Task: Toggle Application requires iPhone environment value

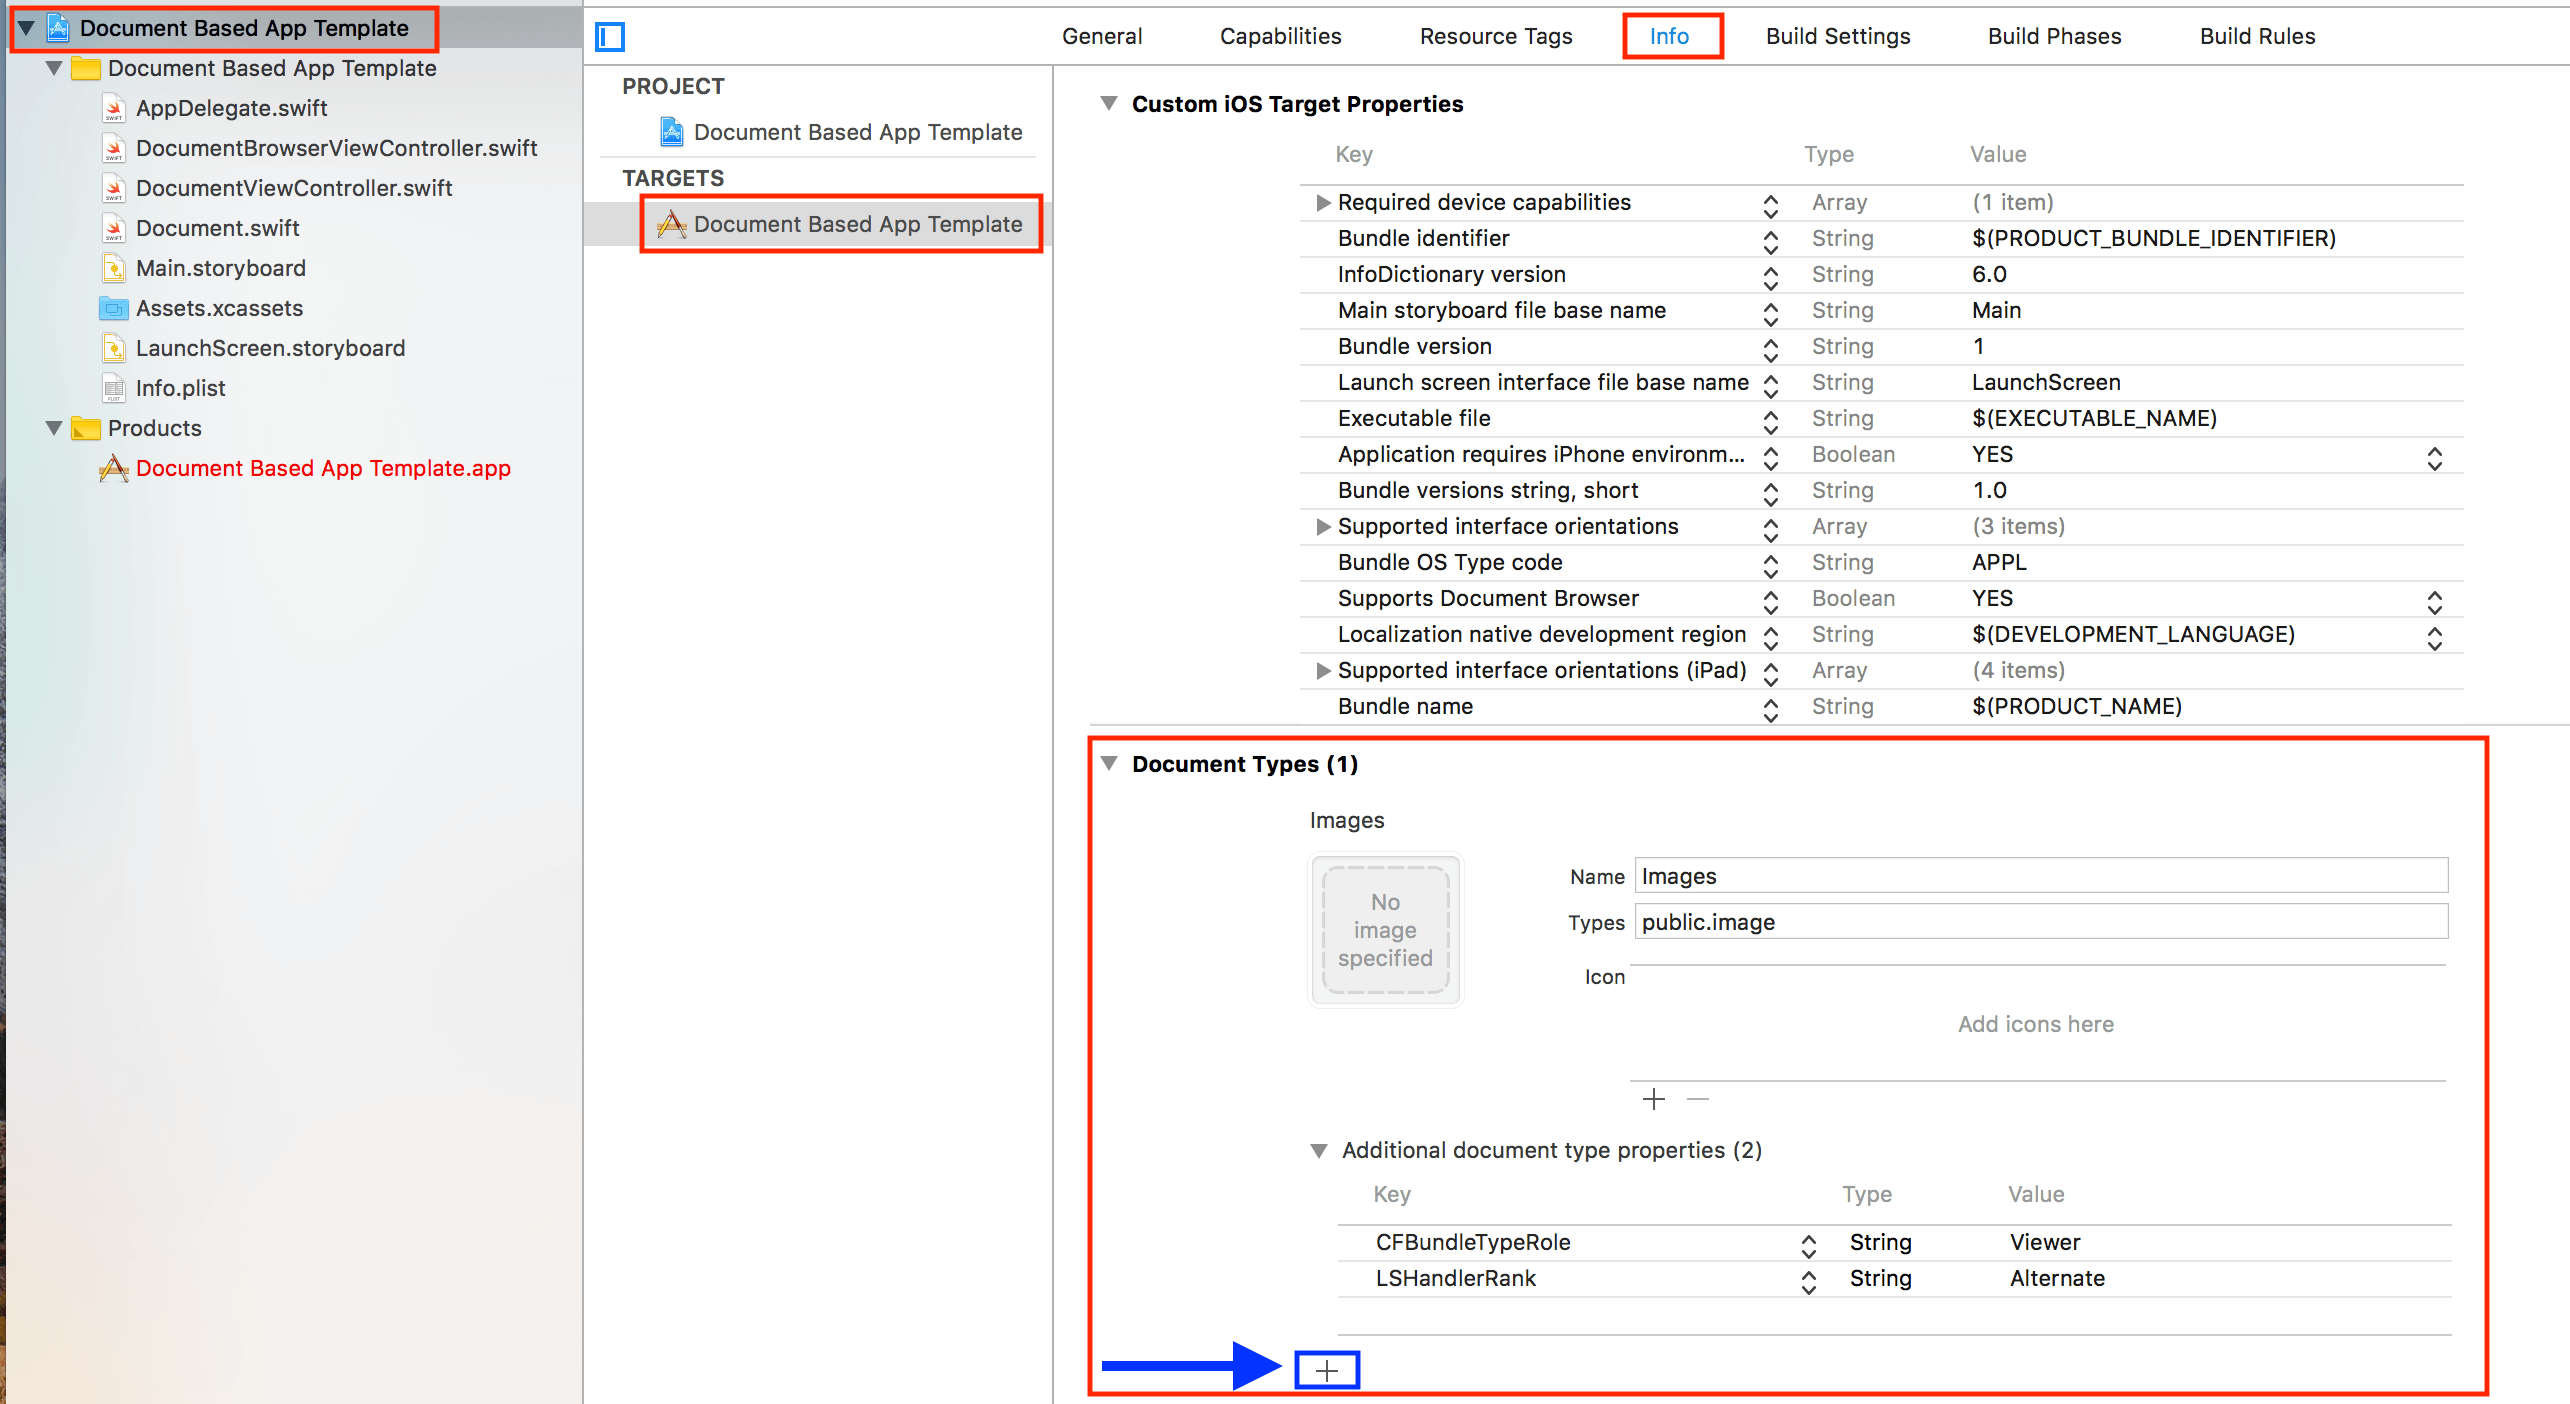Action: [2434, 456]
